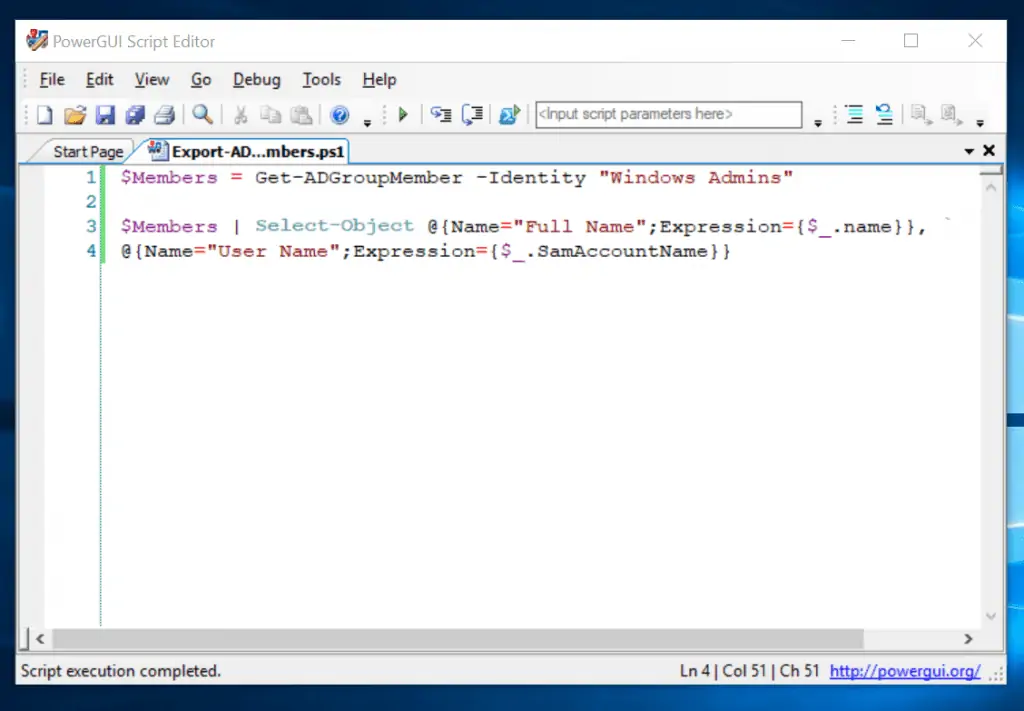Image resolution: width=1024 pixels, height=711 pixels.
Task: Select the Export-AD...mbers.ps1 tab
Action: (x=248, y=151)
